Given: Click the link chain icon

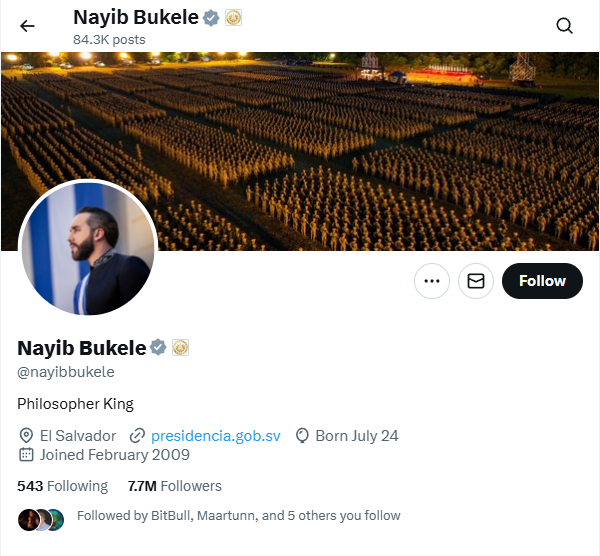Looking at the screenshot, I should (137, 436).
